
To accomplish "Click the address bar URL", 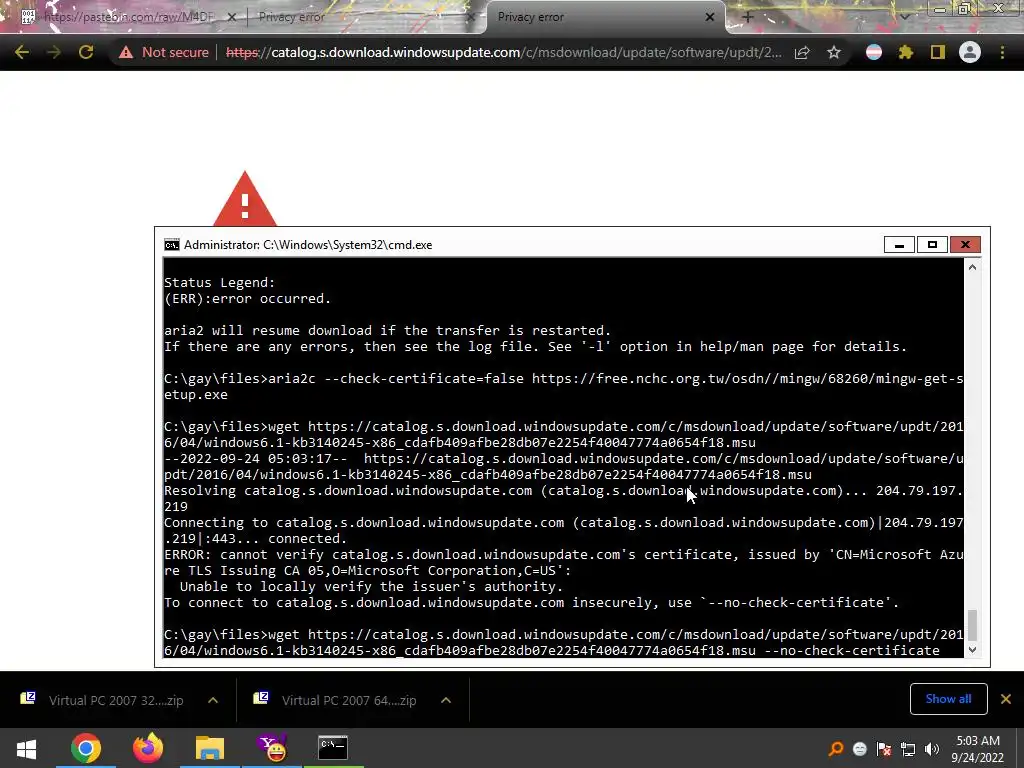I will (x=503, y=52).
